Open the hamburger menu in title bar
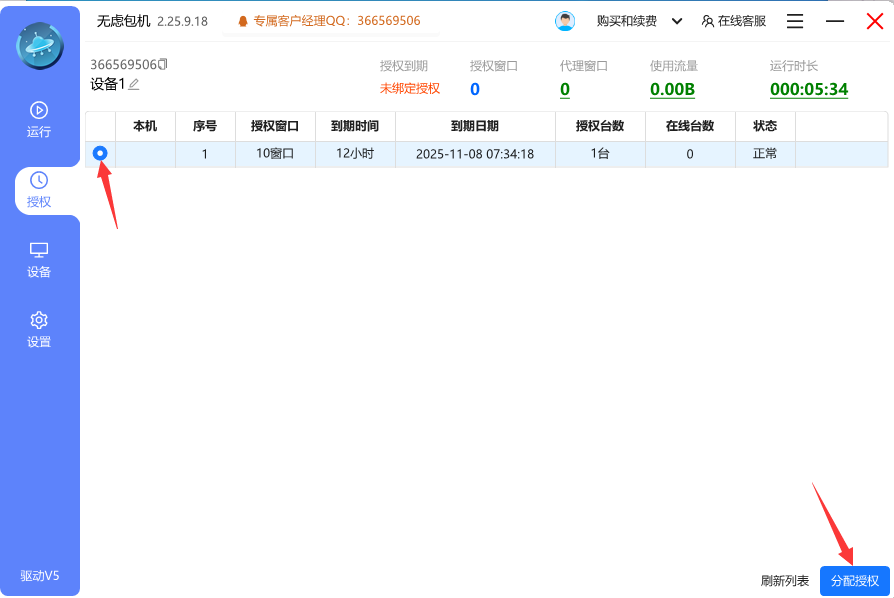The height and width of the screenshot is (598, 894). 795,21
